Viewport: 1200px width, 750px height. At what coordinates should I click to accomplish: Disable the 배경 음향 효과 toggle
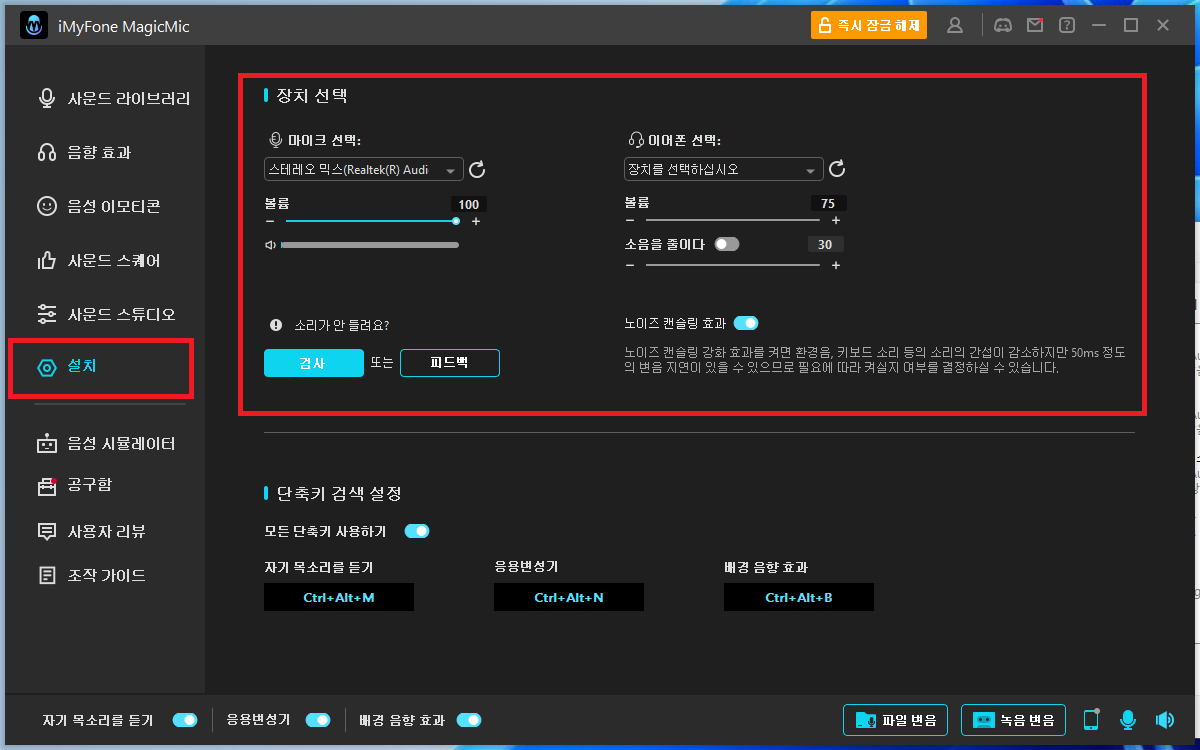tap(469, 719)
